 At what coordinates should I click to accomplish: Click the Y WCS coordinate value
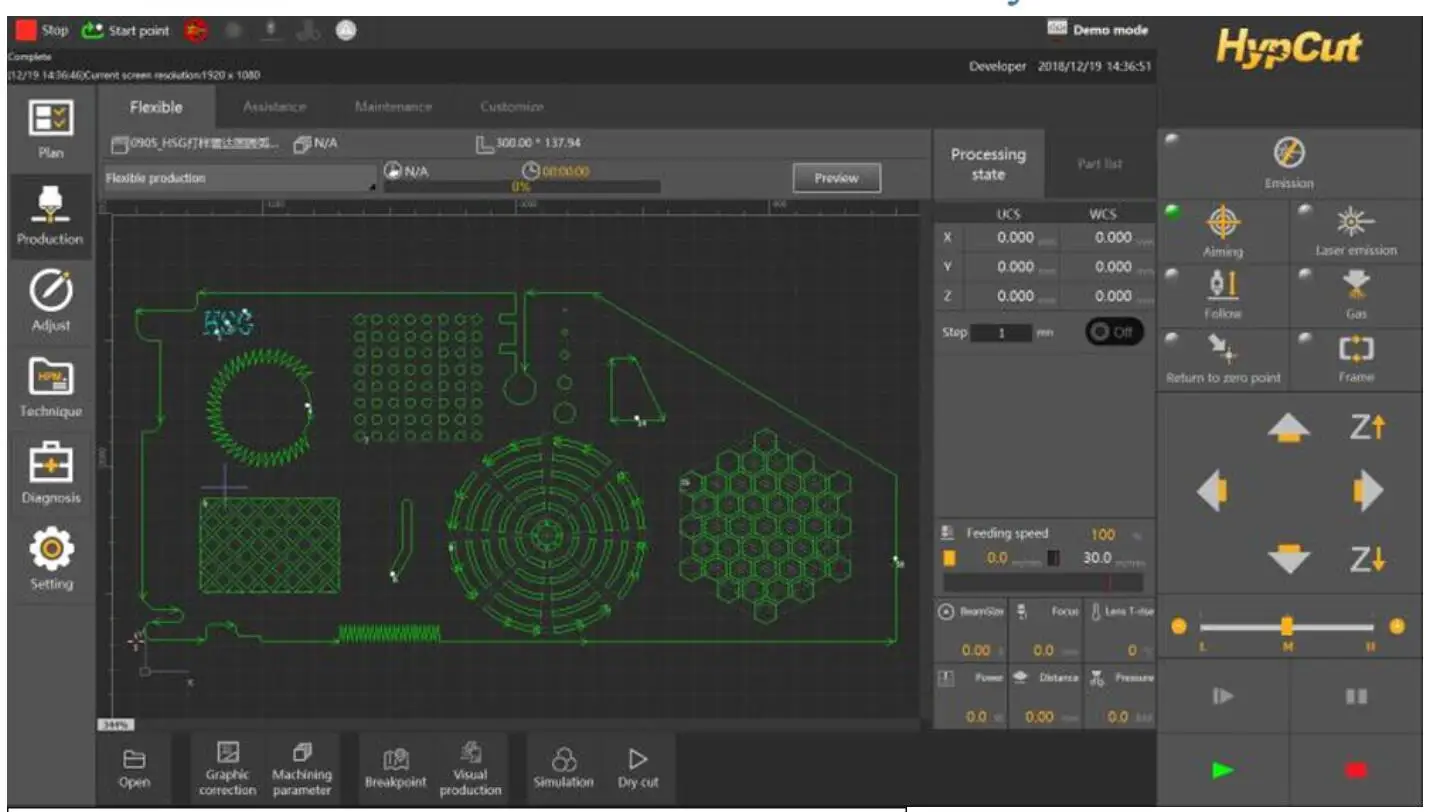(1113, 267)
